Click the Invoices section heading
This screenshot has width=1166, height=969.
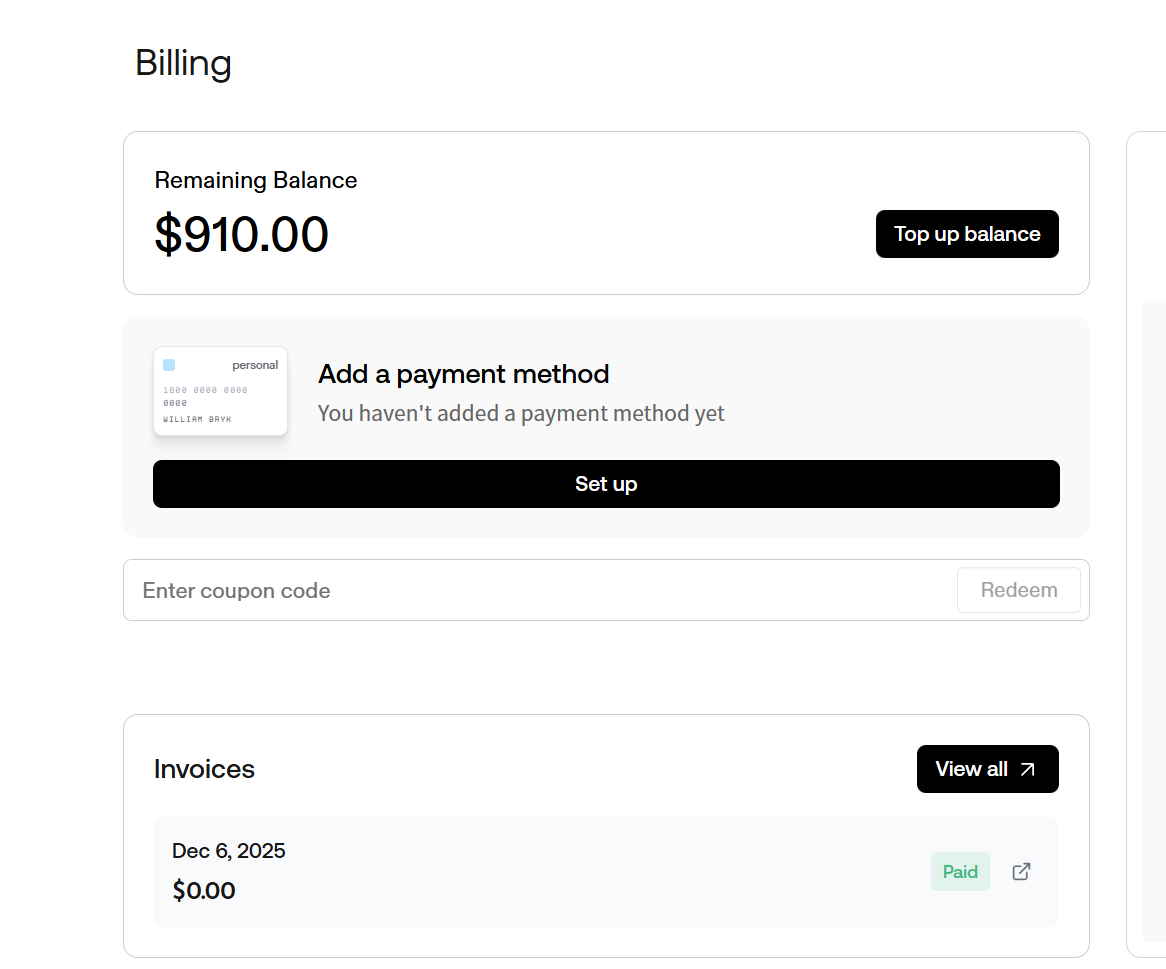[204, 769]
